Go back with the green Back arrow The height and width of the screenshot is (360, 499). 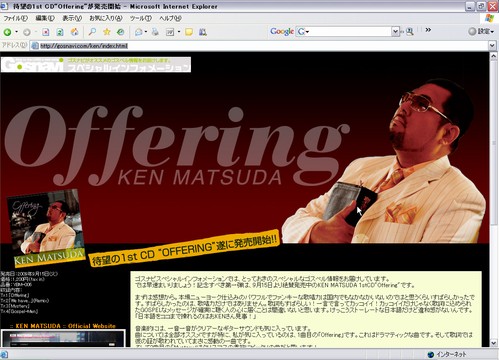7,32
